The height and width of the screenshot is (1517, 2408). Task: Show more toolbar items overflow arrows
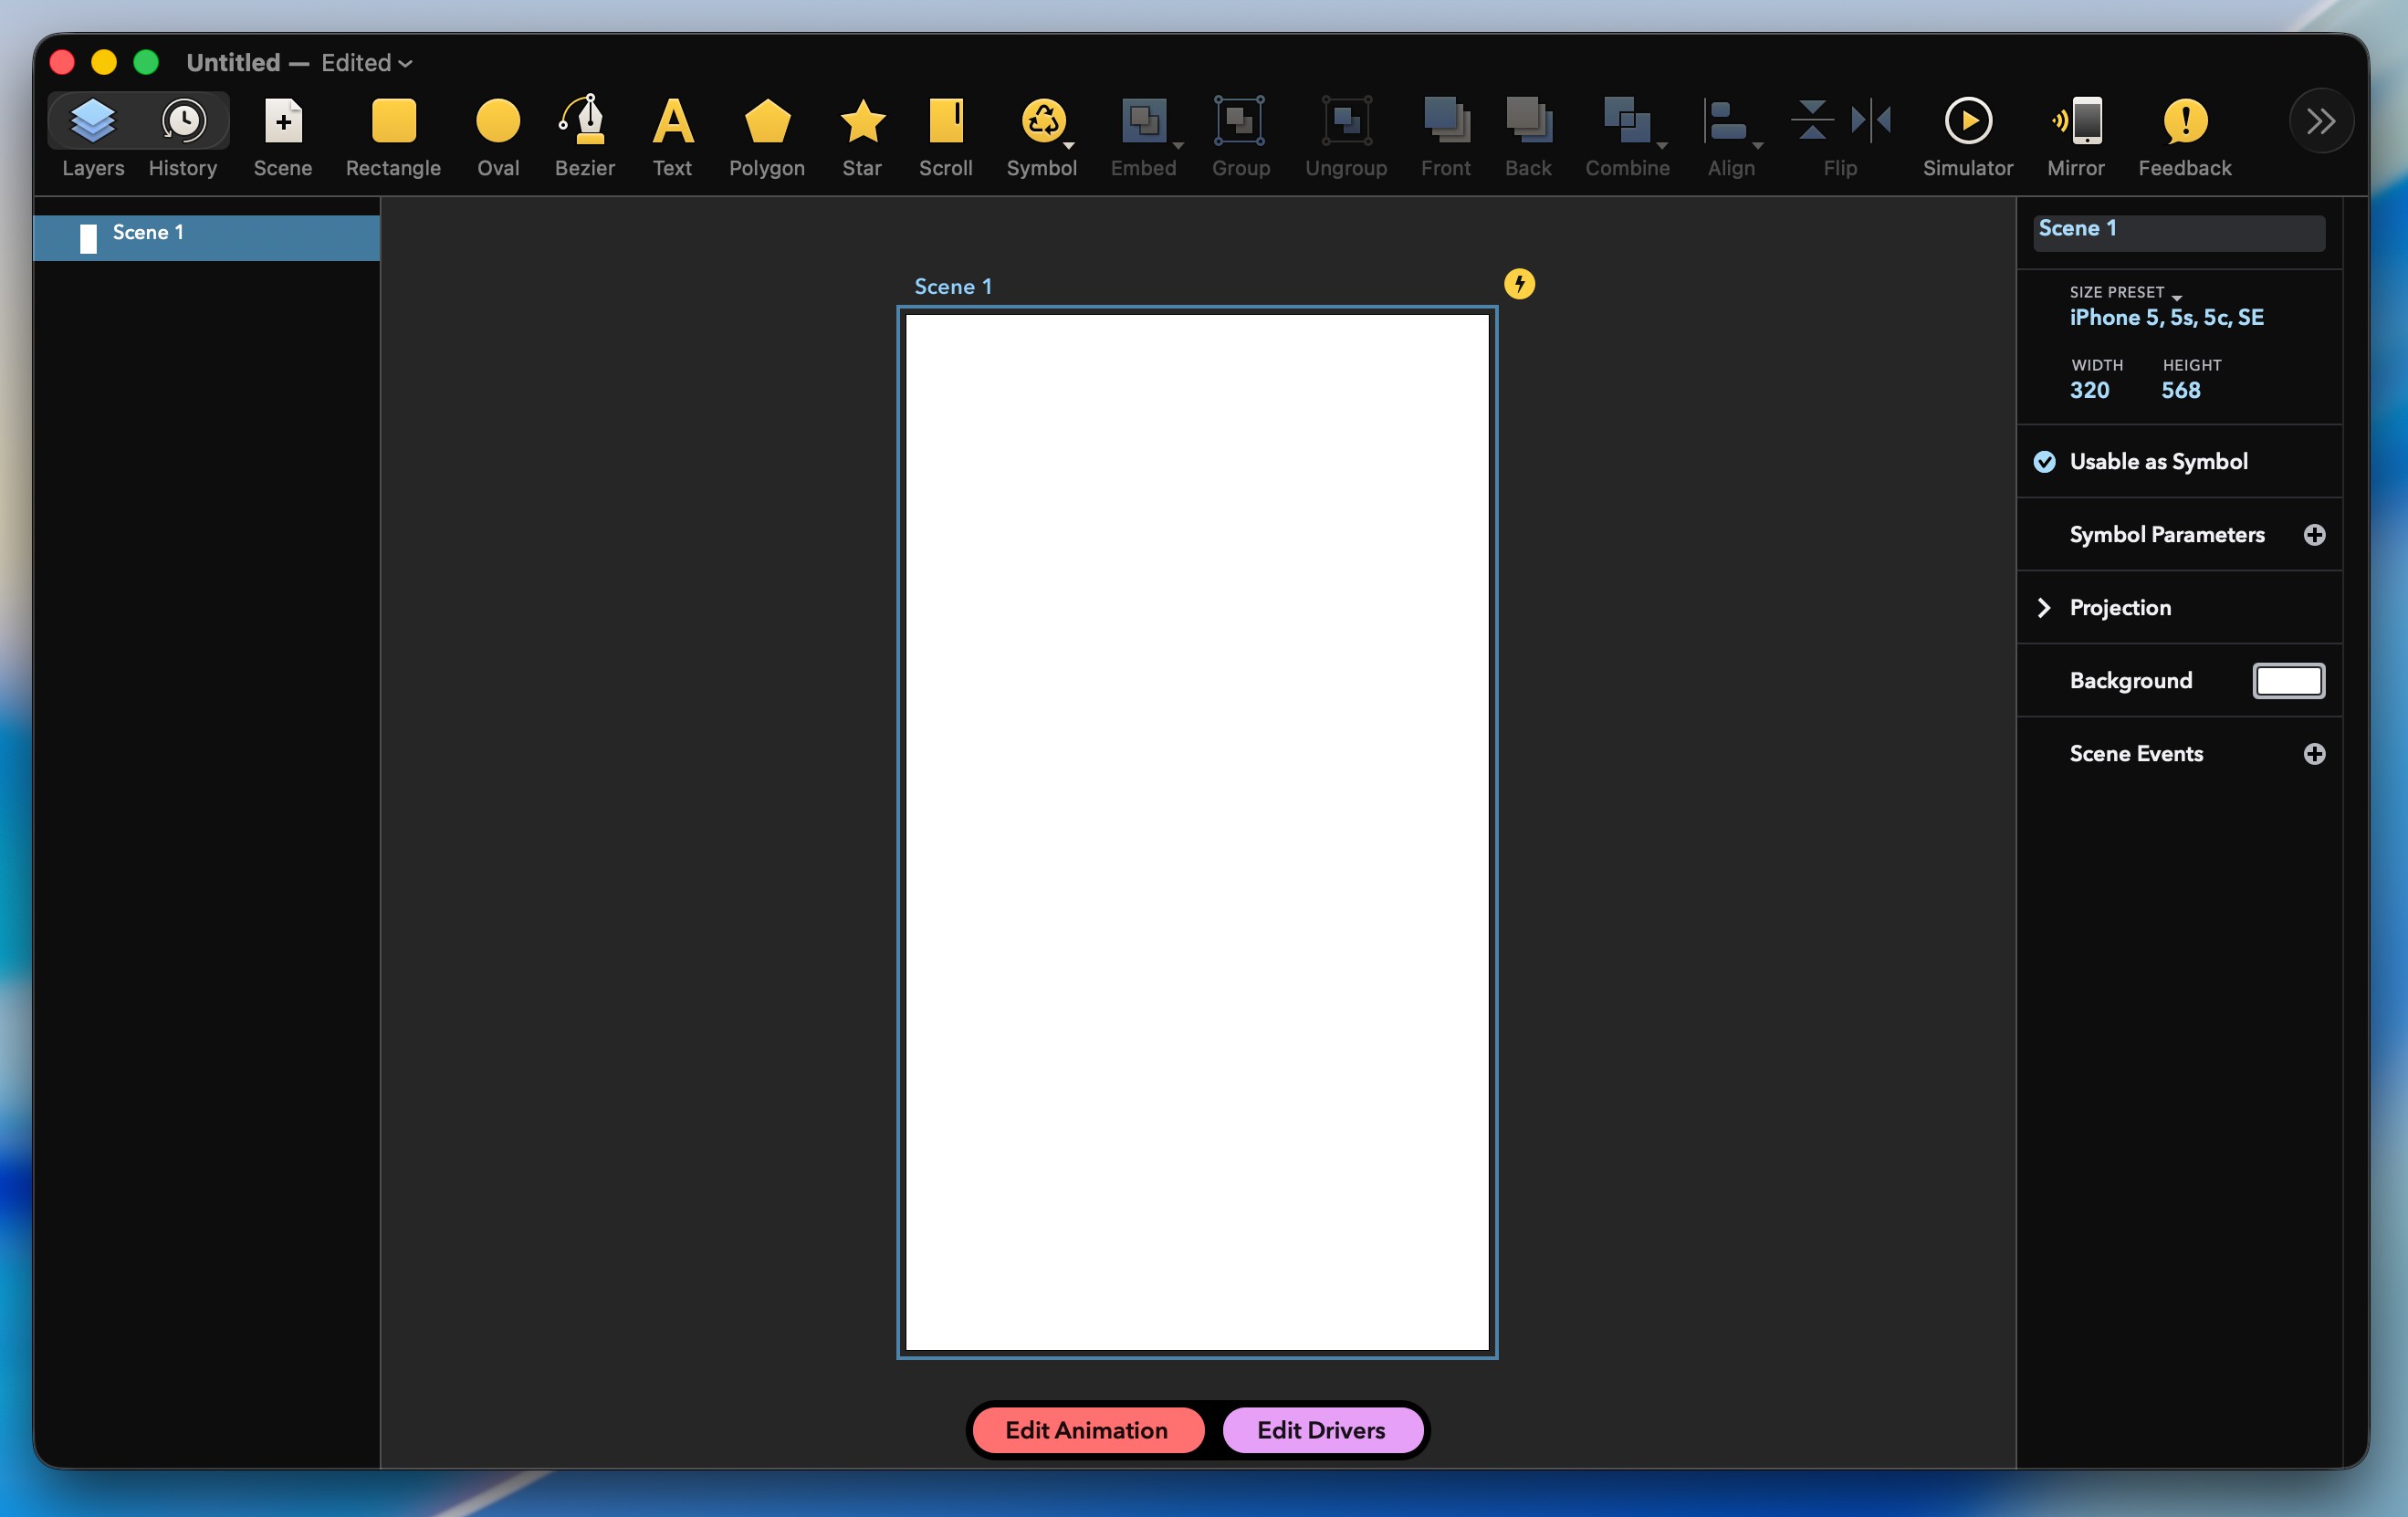2320,122
